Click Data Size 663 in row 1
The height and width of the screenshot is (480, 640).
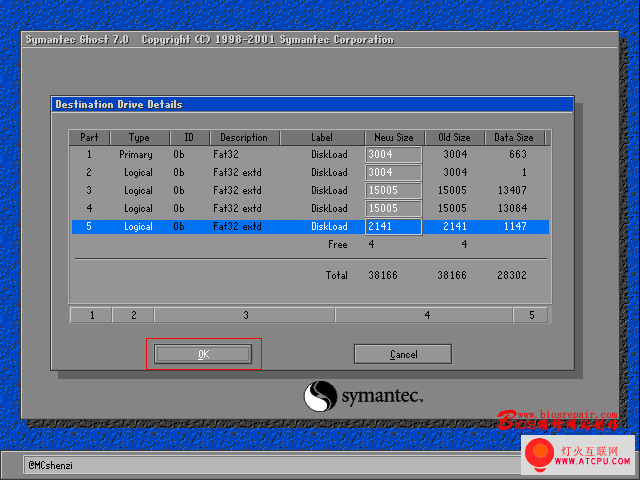point(518,154)
